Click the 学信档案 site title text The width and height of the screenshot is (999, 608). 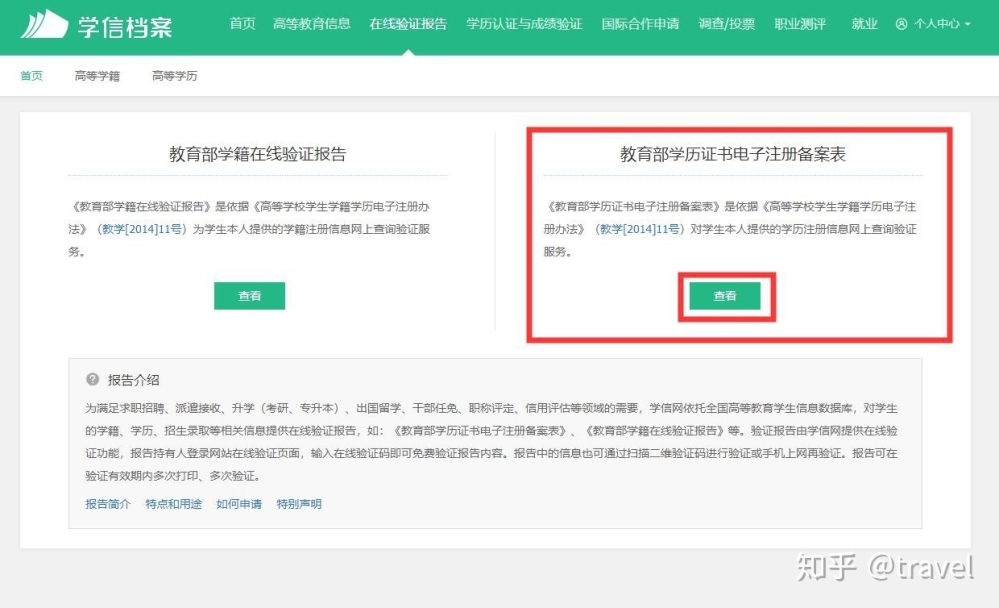(x=125, y=27)
